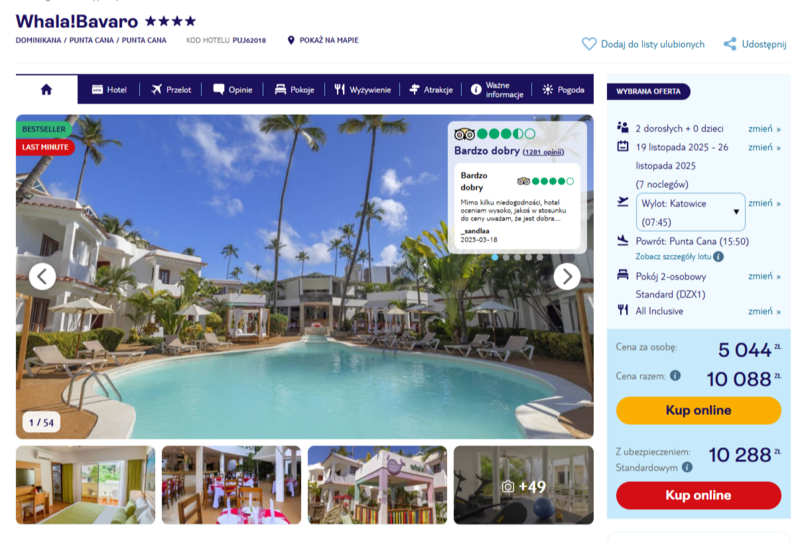Screen dimensions: 800x543
Task: Open the Pogoda weather tab
Action: pyautogui.click(x=563, y=90)
